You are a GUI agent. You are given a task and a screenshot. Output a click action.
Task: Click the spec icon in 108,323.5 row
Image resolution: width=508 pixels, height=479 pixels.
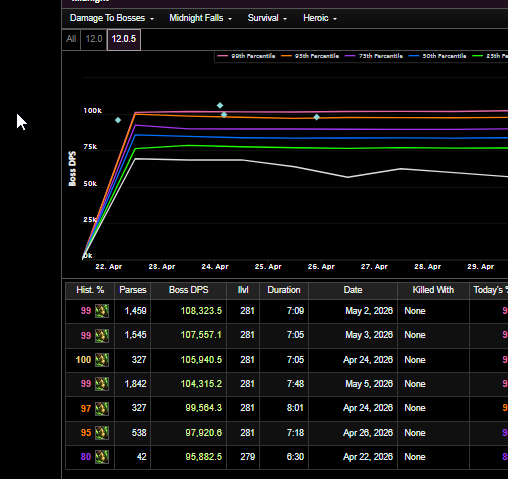tap(102, 311)
